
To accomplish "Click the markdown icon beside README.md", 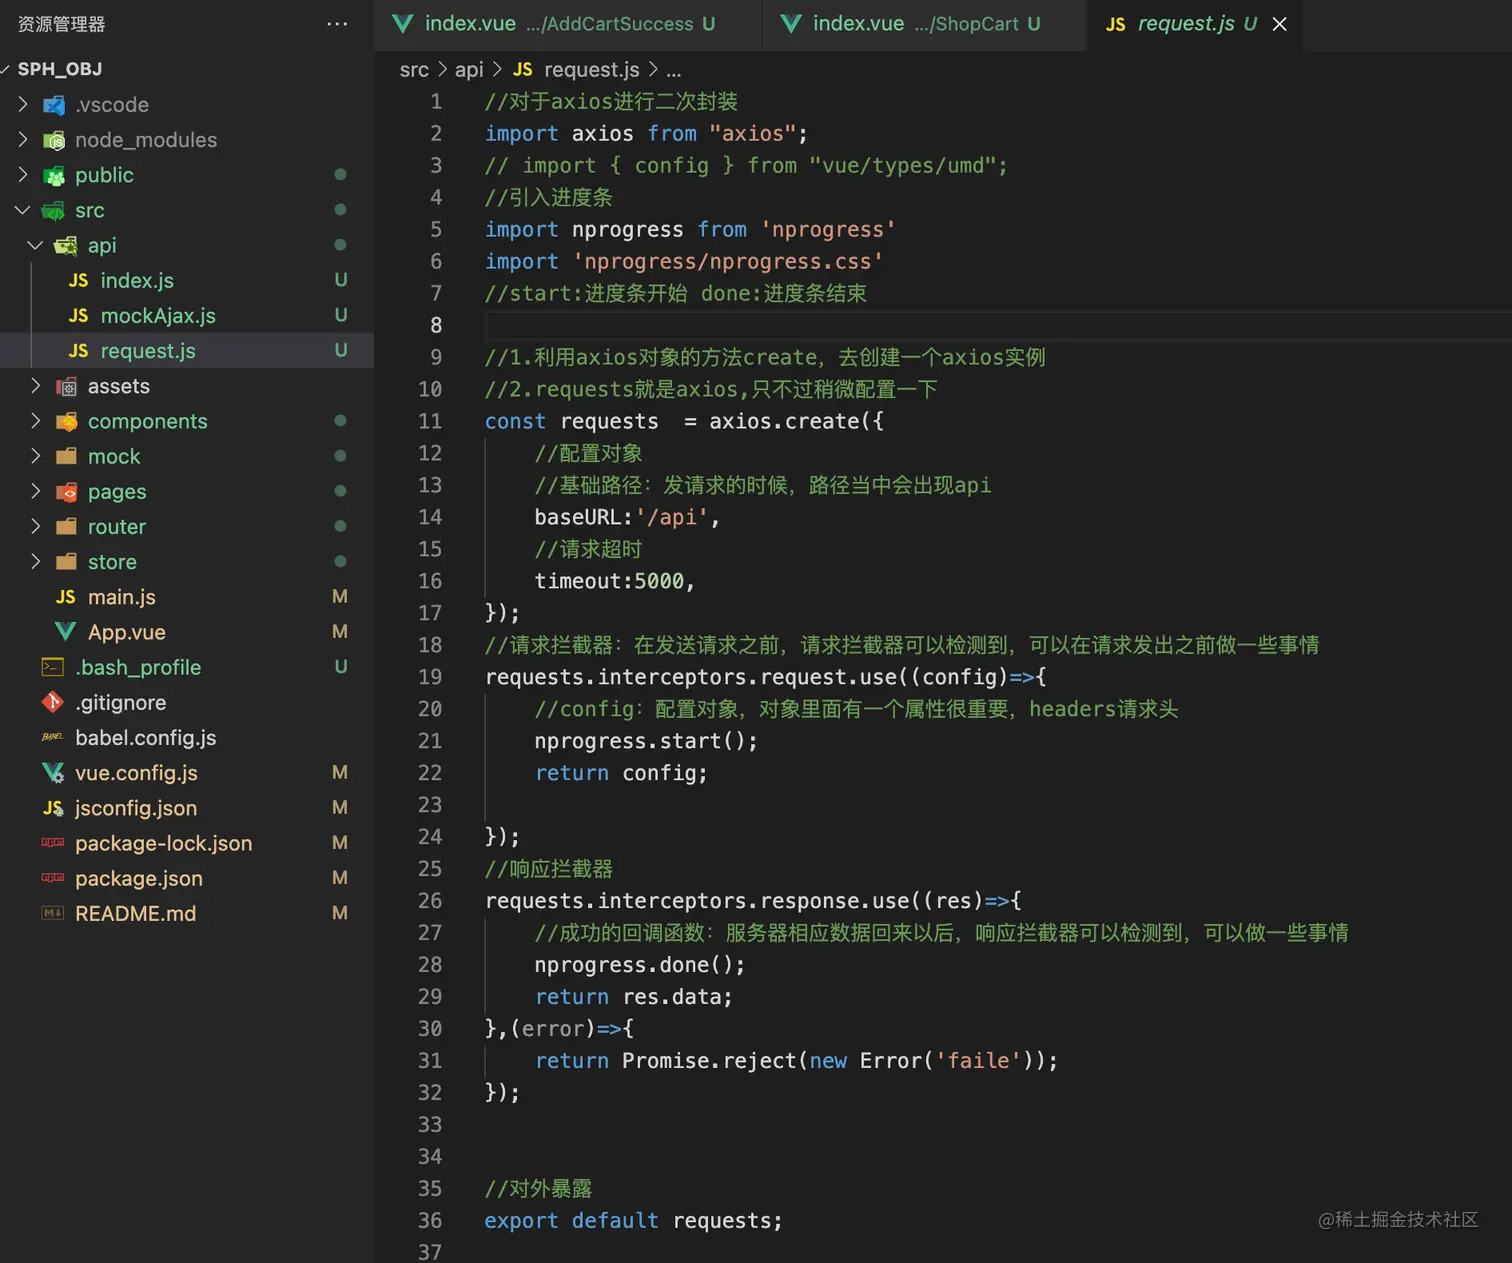I will [53, 913].
